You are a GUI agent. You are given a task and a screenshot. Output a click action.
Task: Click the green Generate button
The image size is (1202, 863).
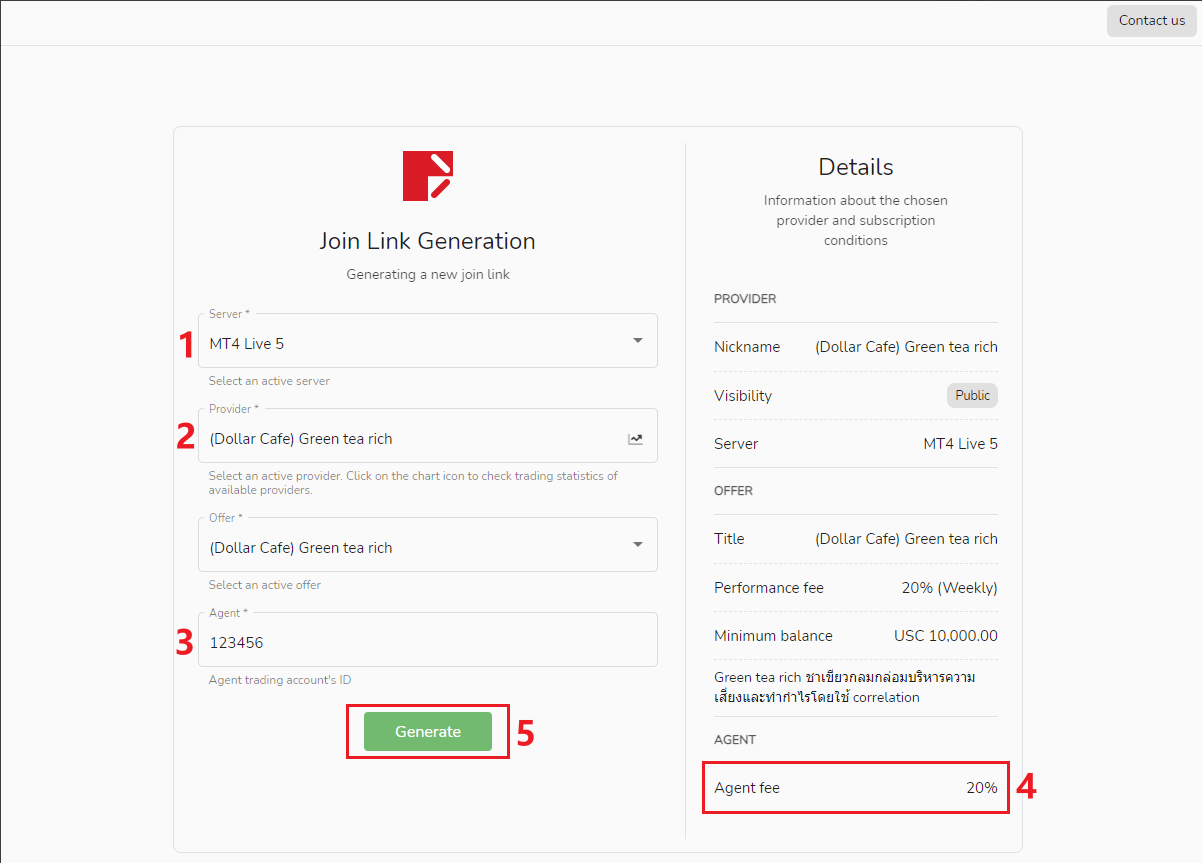428,732
